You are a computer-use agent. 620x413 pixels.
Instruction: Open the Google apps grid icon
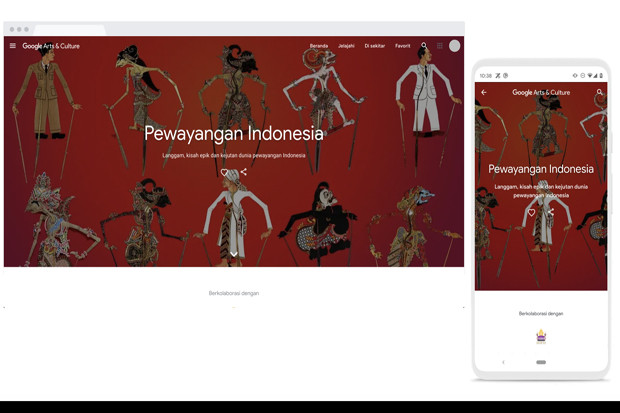(x=440, y=46)
